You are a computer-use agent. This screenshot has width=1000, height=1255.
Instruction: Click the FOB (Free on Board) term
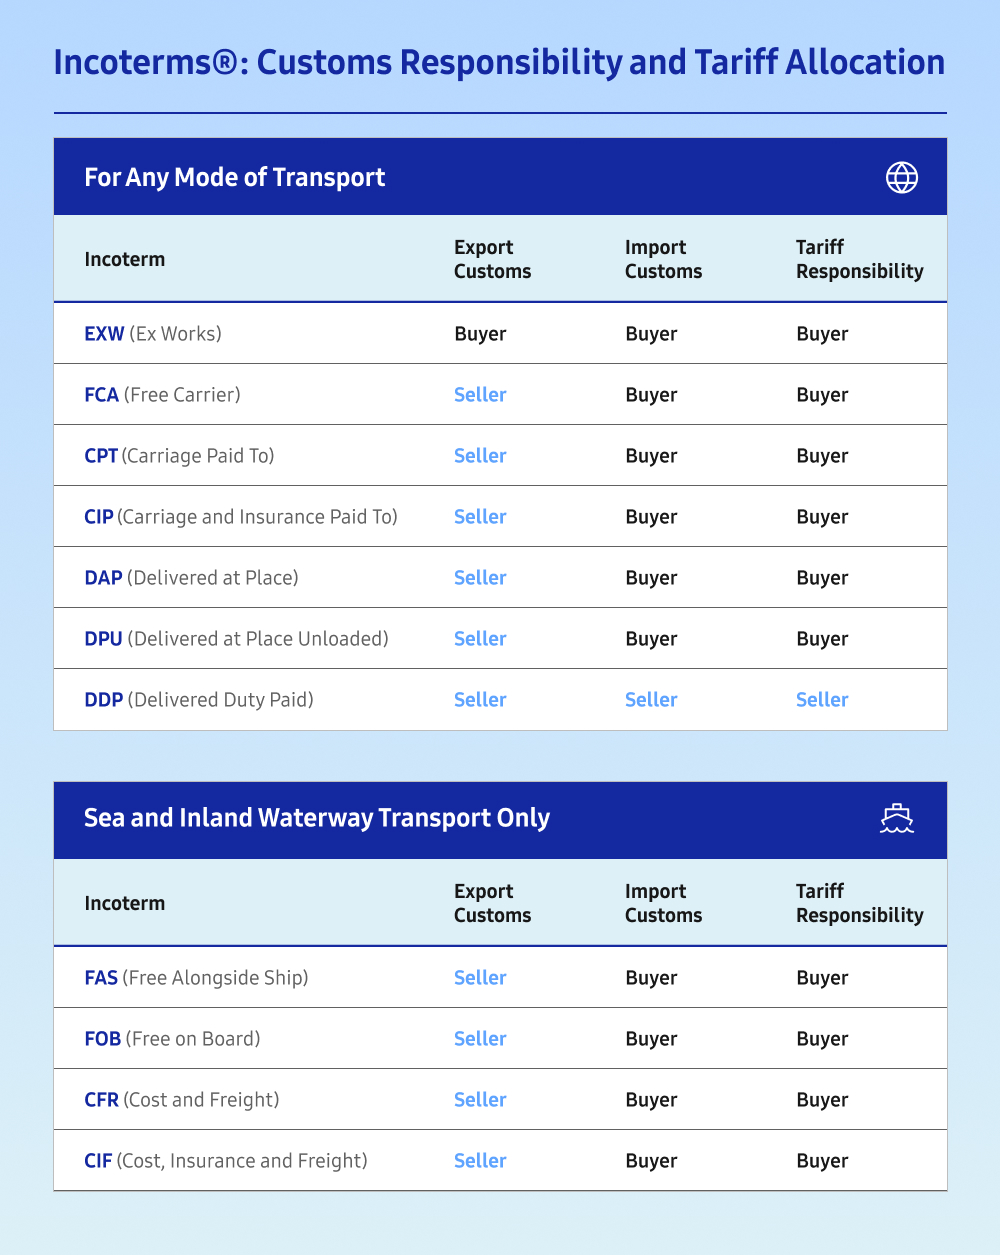tap(172, 1039)
